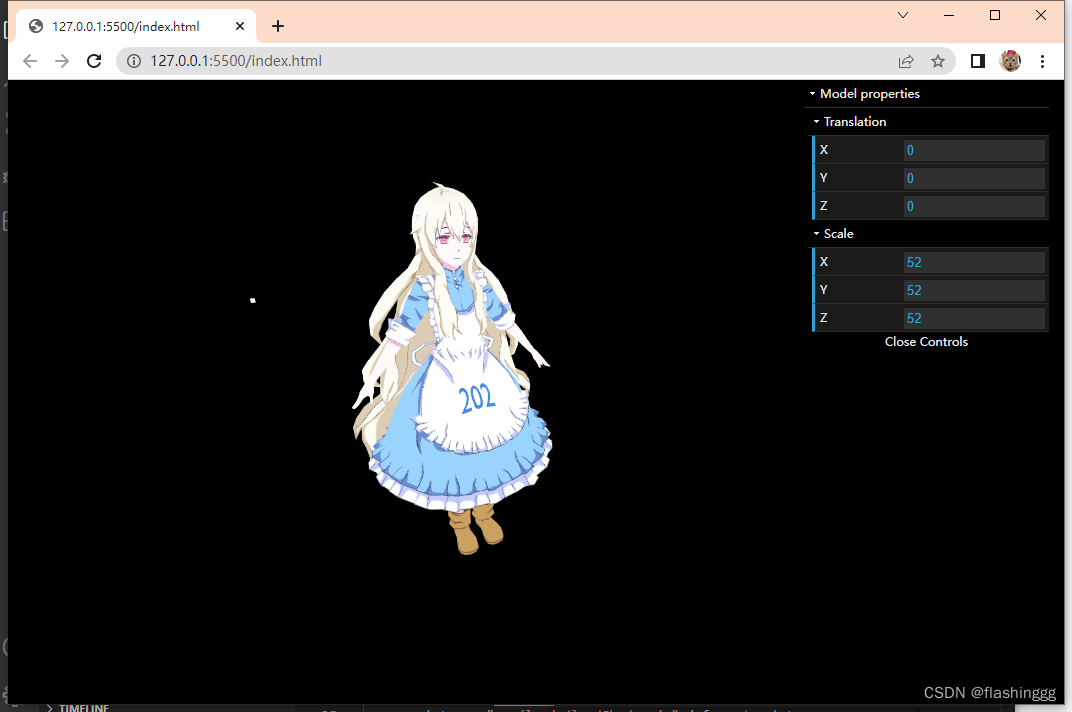
Task: Collapse the Translation folder
Action: click(x=928, y=122)
